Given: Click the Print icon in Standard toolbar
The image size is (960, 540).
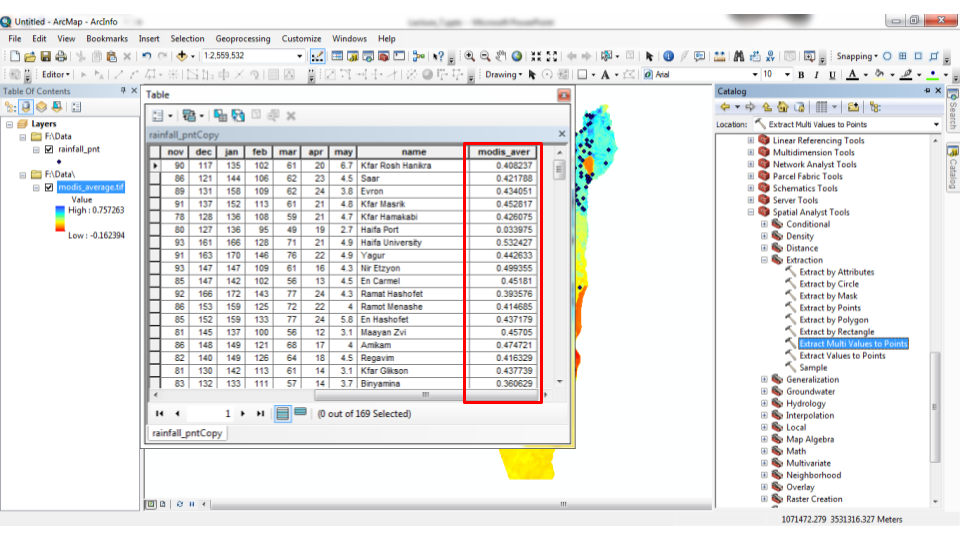Looking at the screenshot, I should coord(61,56).
